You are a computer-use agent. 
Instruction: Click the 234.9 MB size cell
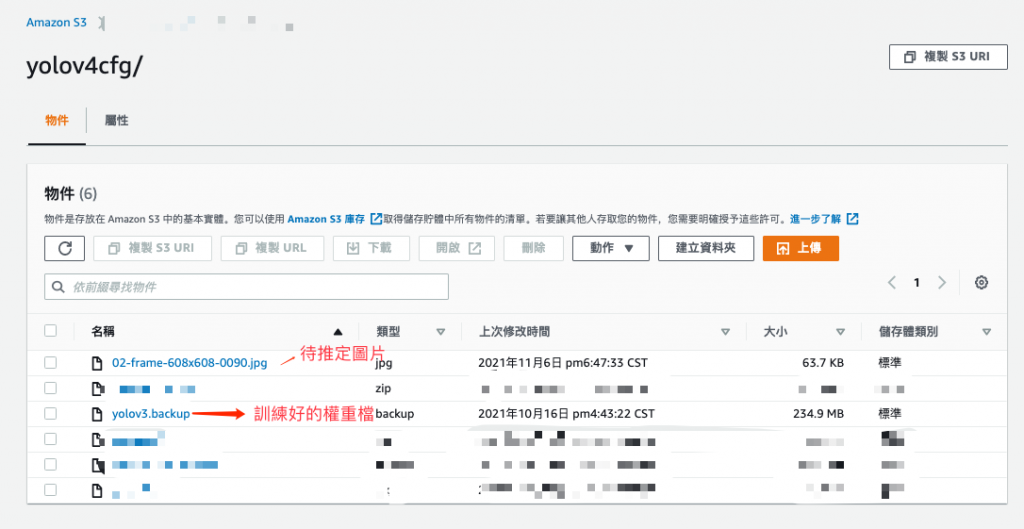point(818,413)
